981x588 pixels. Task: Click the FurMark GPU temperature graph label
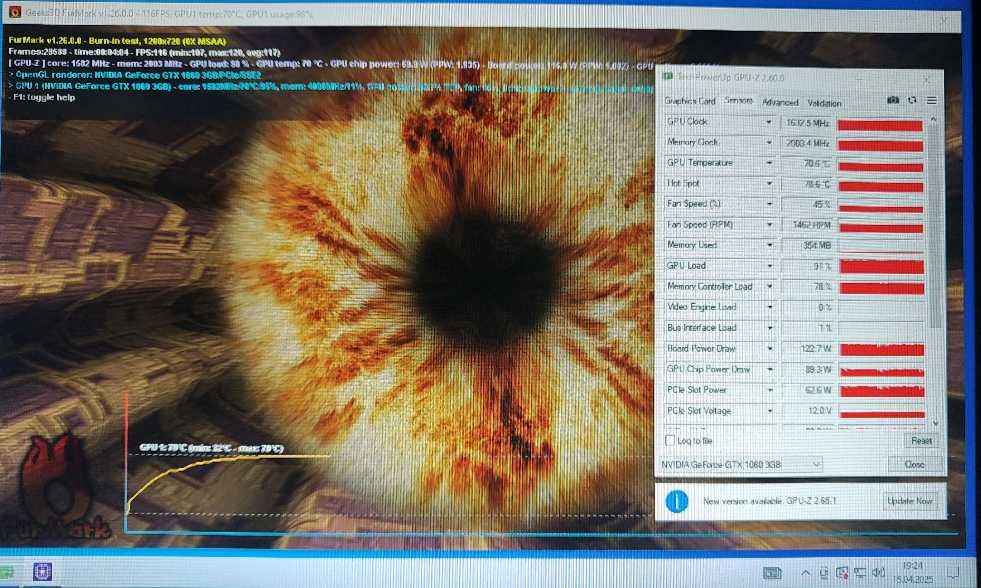[211, 448]
